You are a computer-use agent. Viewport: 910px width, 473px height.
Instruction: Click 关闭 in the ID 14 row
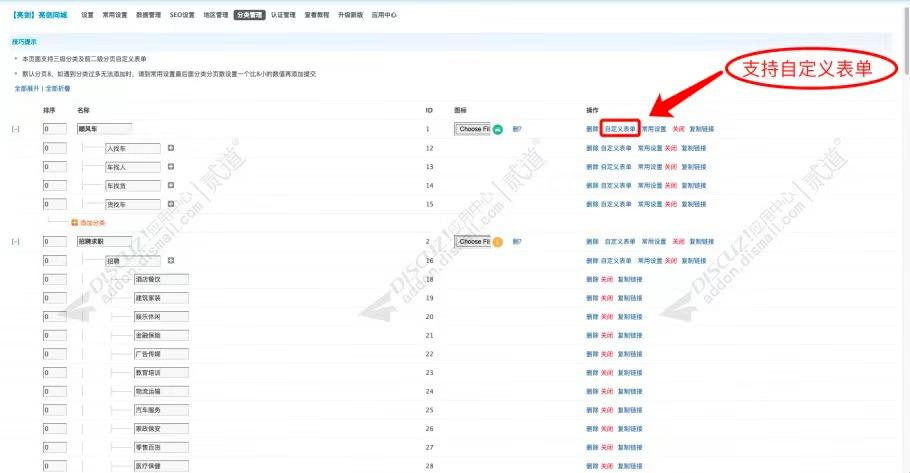(671, 186)
